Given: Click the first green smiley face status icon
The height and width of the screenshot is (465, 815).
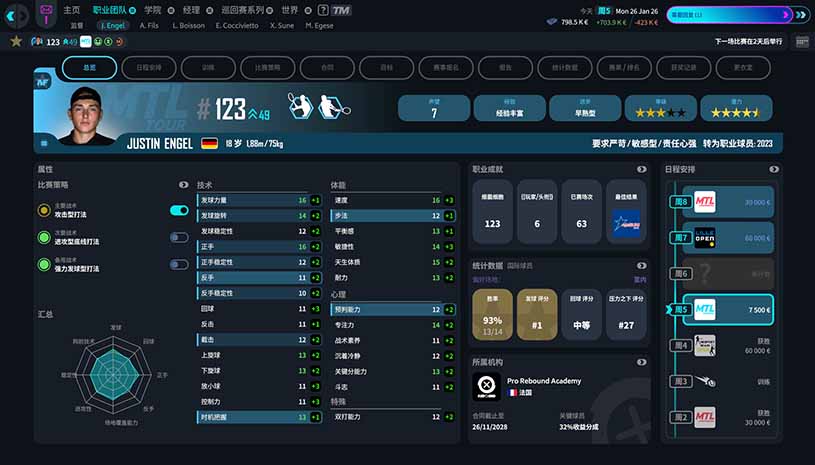Looking at the screenshot, I should pyautogui.click(x=98, y=42).
